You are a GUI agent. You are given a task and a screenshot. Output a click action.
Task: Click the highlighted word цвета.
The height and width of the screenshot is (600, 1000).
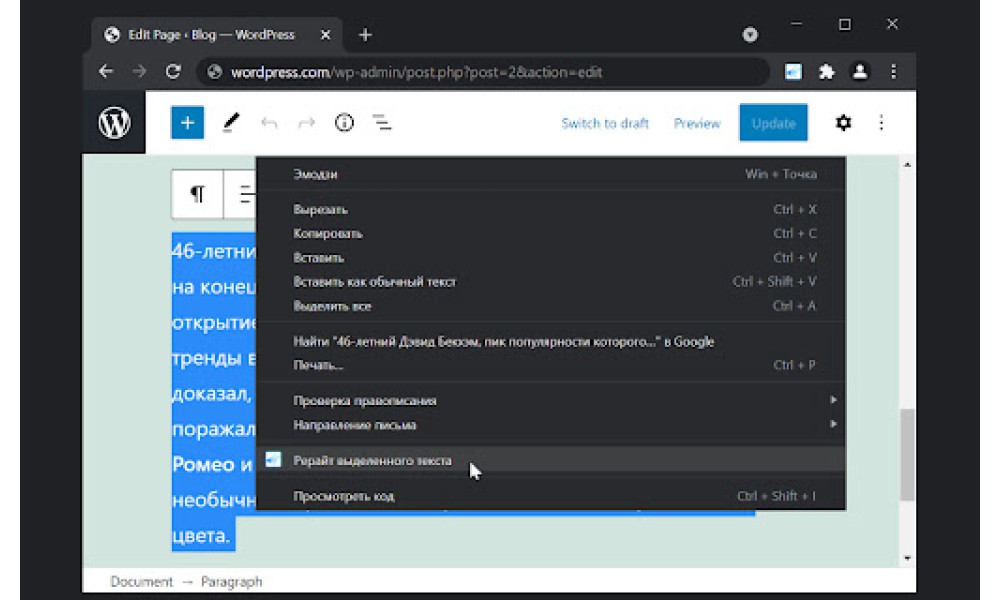[202, 536]
